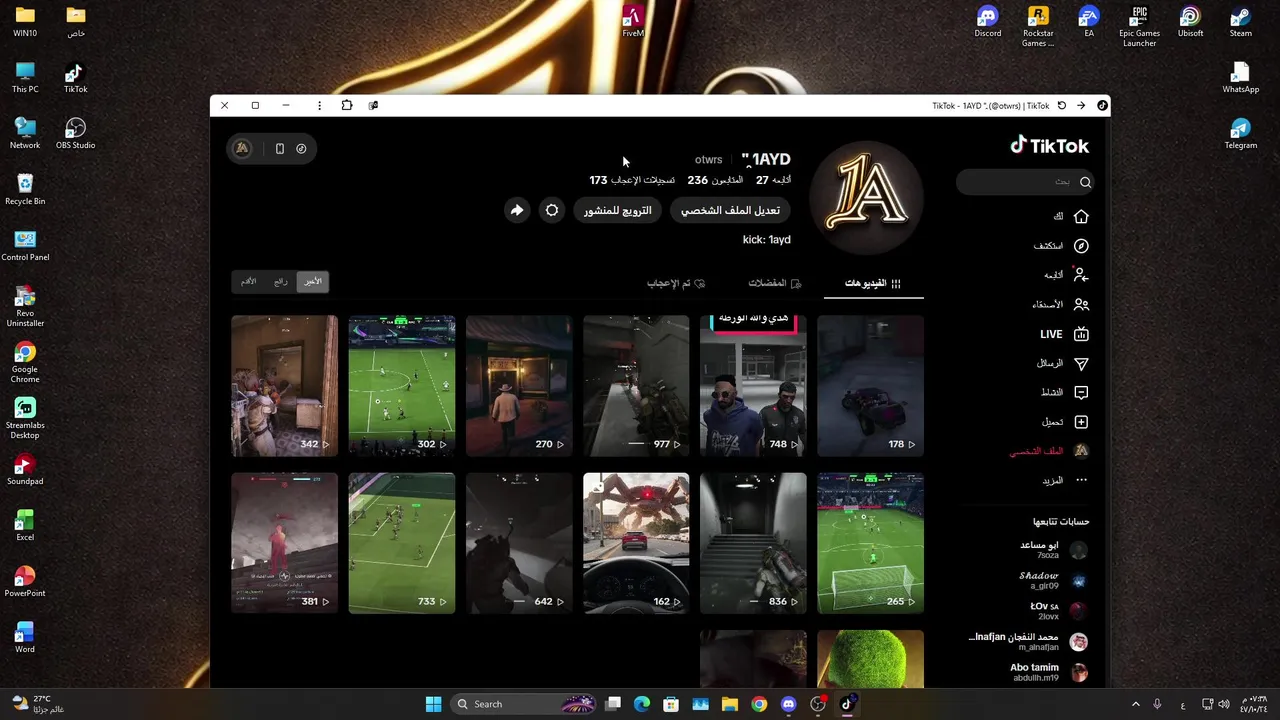Image resolution: width=1280 pixels, height=720 pixels.
Task: Click the search magnifier icon in TikTok
Action: [1085, 182]
